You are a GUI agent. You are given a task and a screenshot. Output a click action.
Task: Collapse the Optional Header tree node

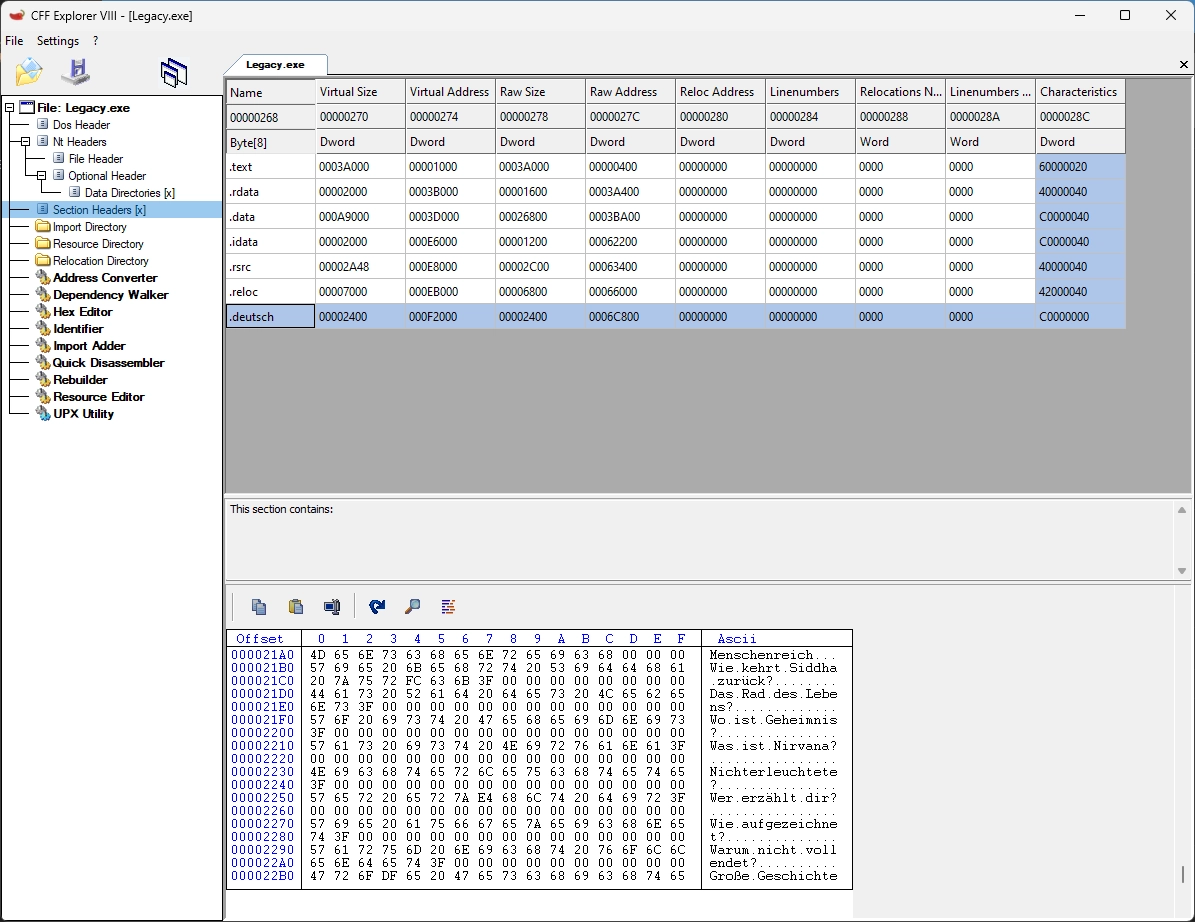[x=41, y=175]
